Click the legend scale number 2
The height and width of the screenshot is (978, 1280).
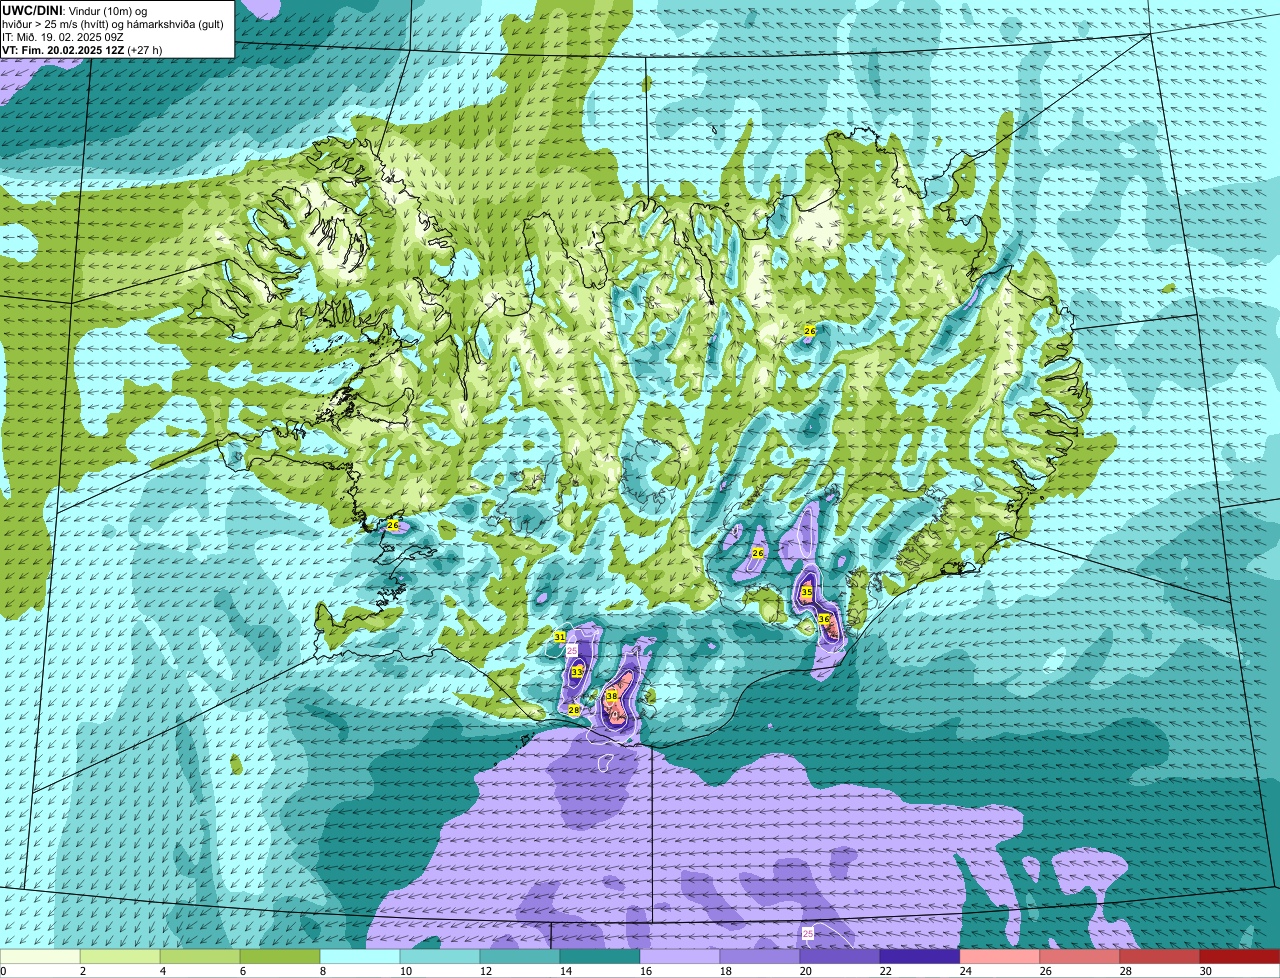point(82,971)
